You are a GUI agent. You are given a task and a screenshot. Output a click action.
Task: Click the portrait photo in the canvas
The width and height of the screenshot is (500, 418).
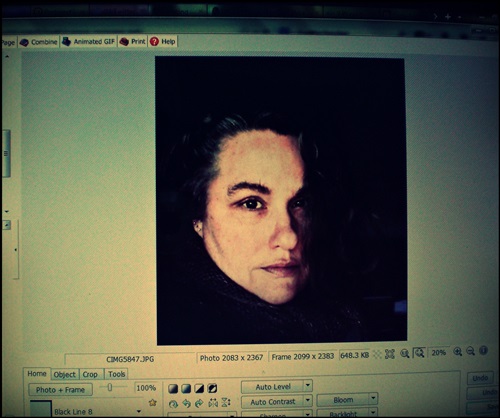(x=281, y=201)
